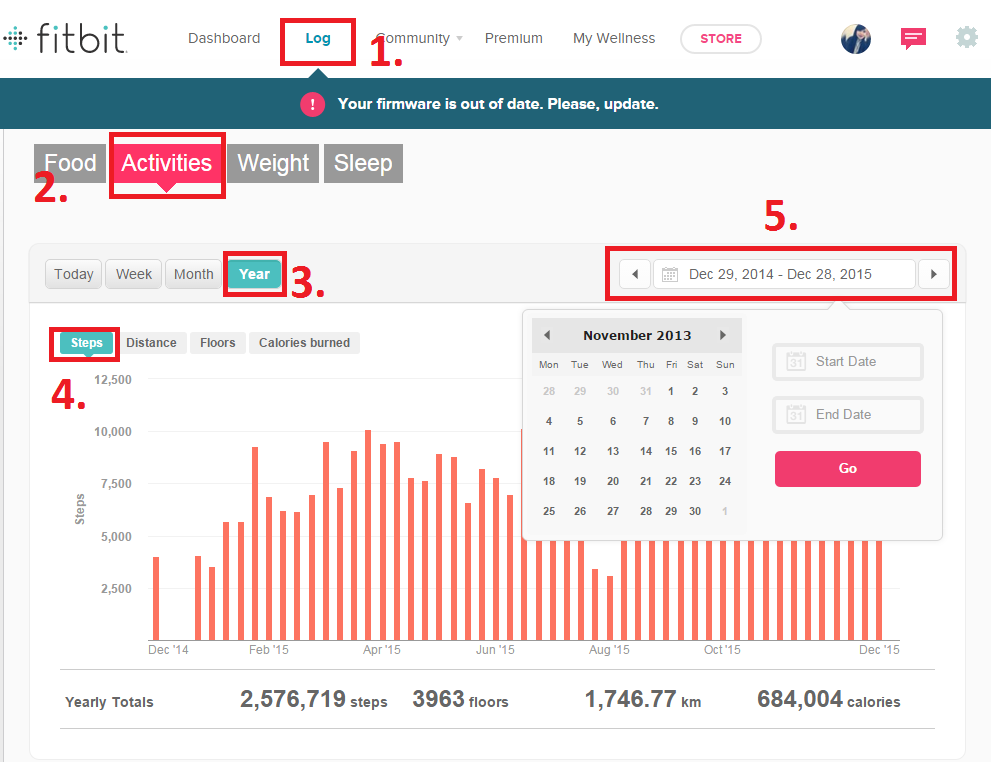Open the Dashboard page

pyautogui.click(x=224, y=38)
